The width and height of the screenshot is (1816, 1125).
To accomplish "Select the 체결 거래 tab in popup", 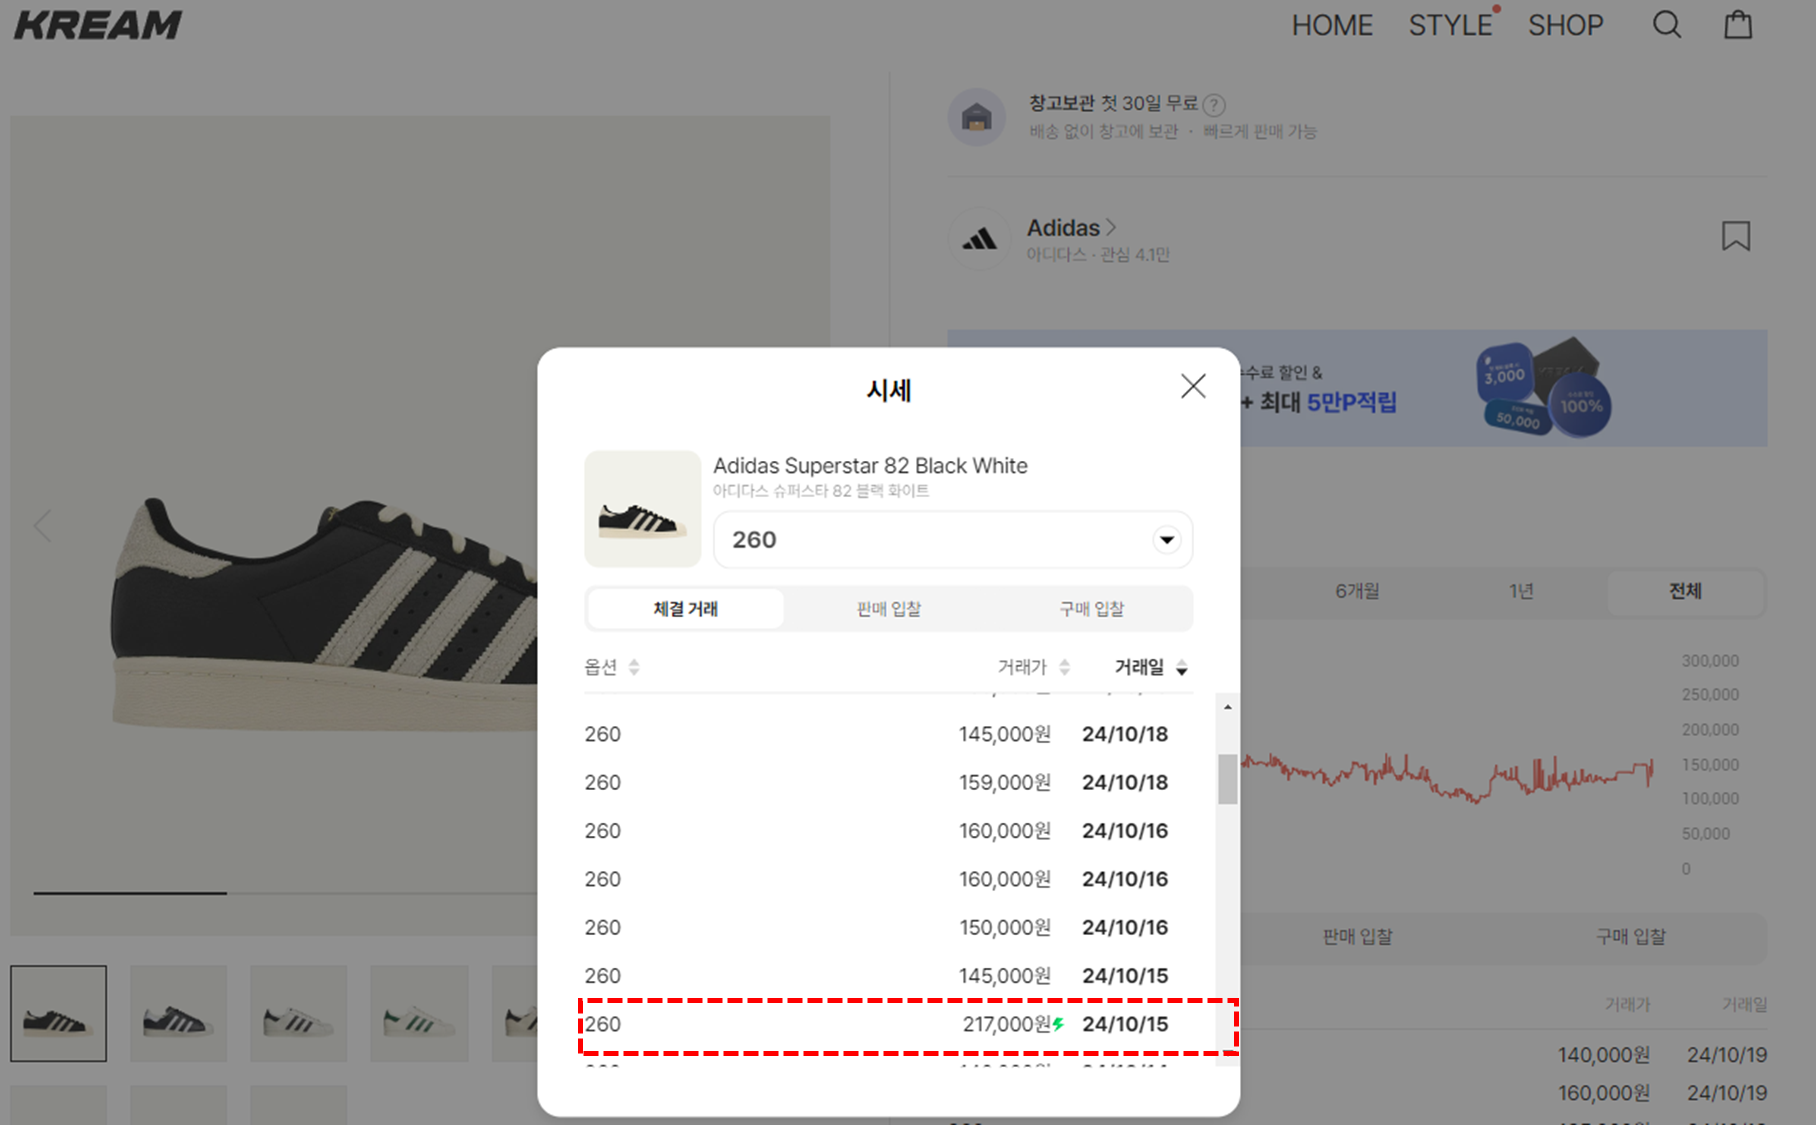I will (686, 609).
